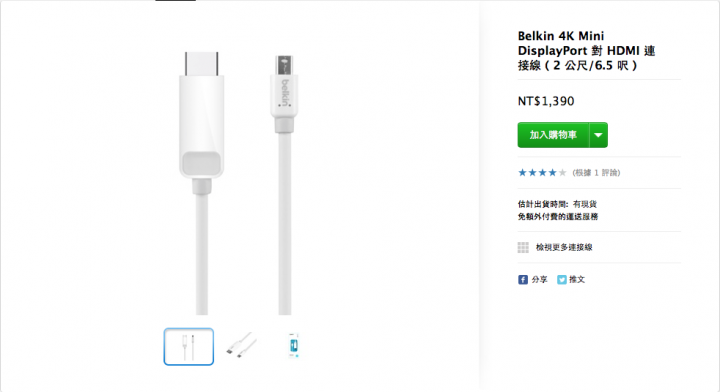Click the green 加入購物車 button
720x392 pixels.
tap(553, 135)
